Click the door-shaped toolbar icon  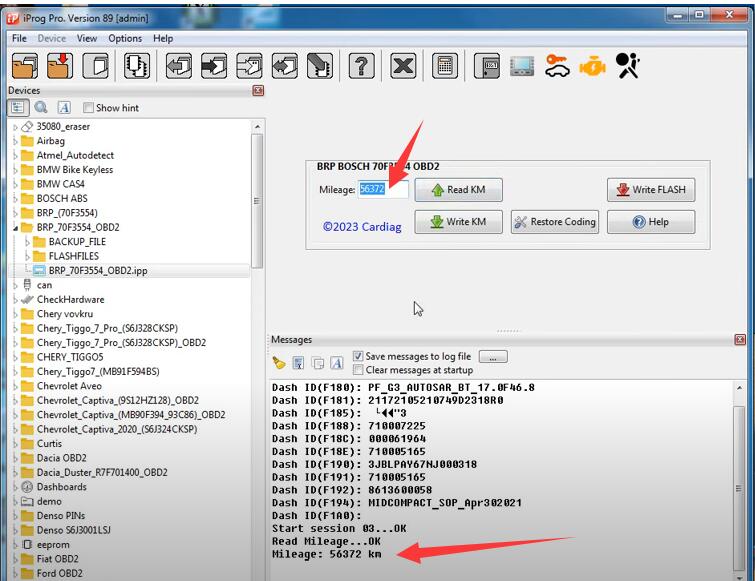(x=487, y=66)
